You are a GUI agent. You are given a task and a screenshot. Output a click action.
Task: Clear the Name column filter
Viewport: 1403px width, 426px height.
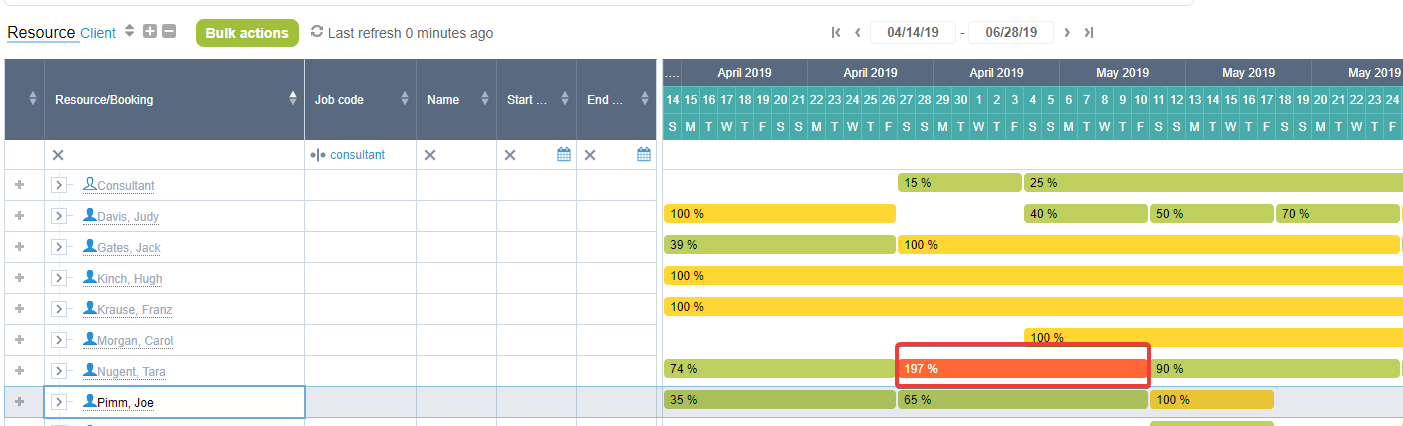[430, 155]
